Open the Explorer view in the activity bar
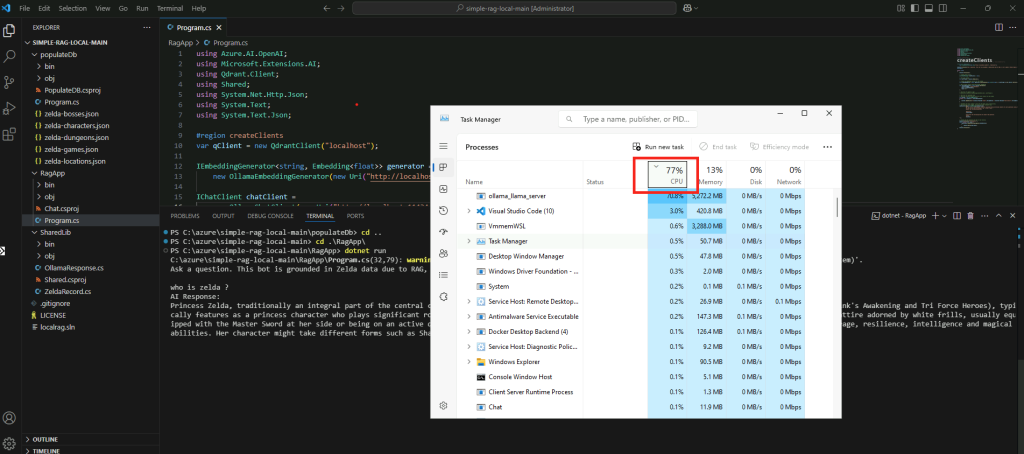This screenshot has width=1024, height=454. tap(9, 30)
